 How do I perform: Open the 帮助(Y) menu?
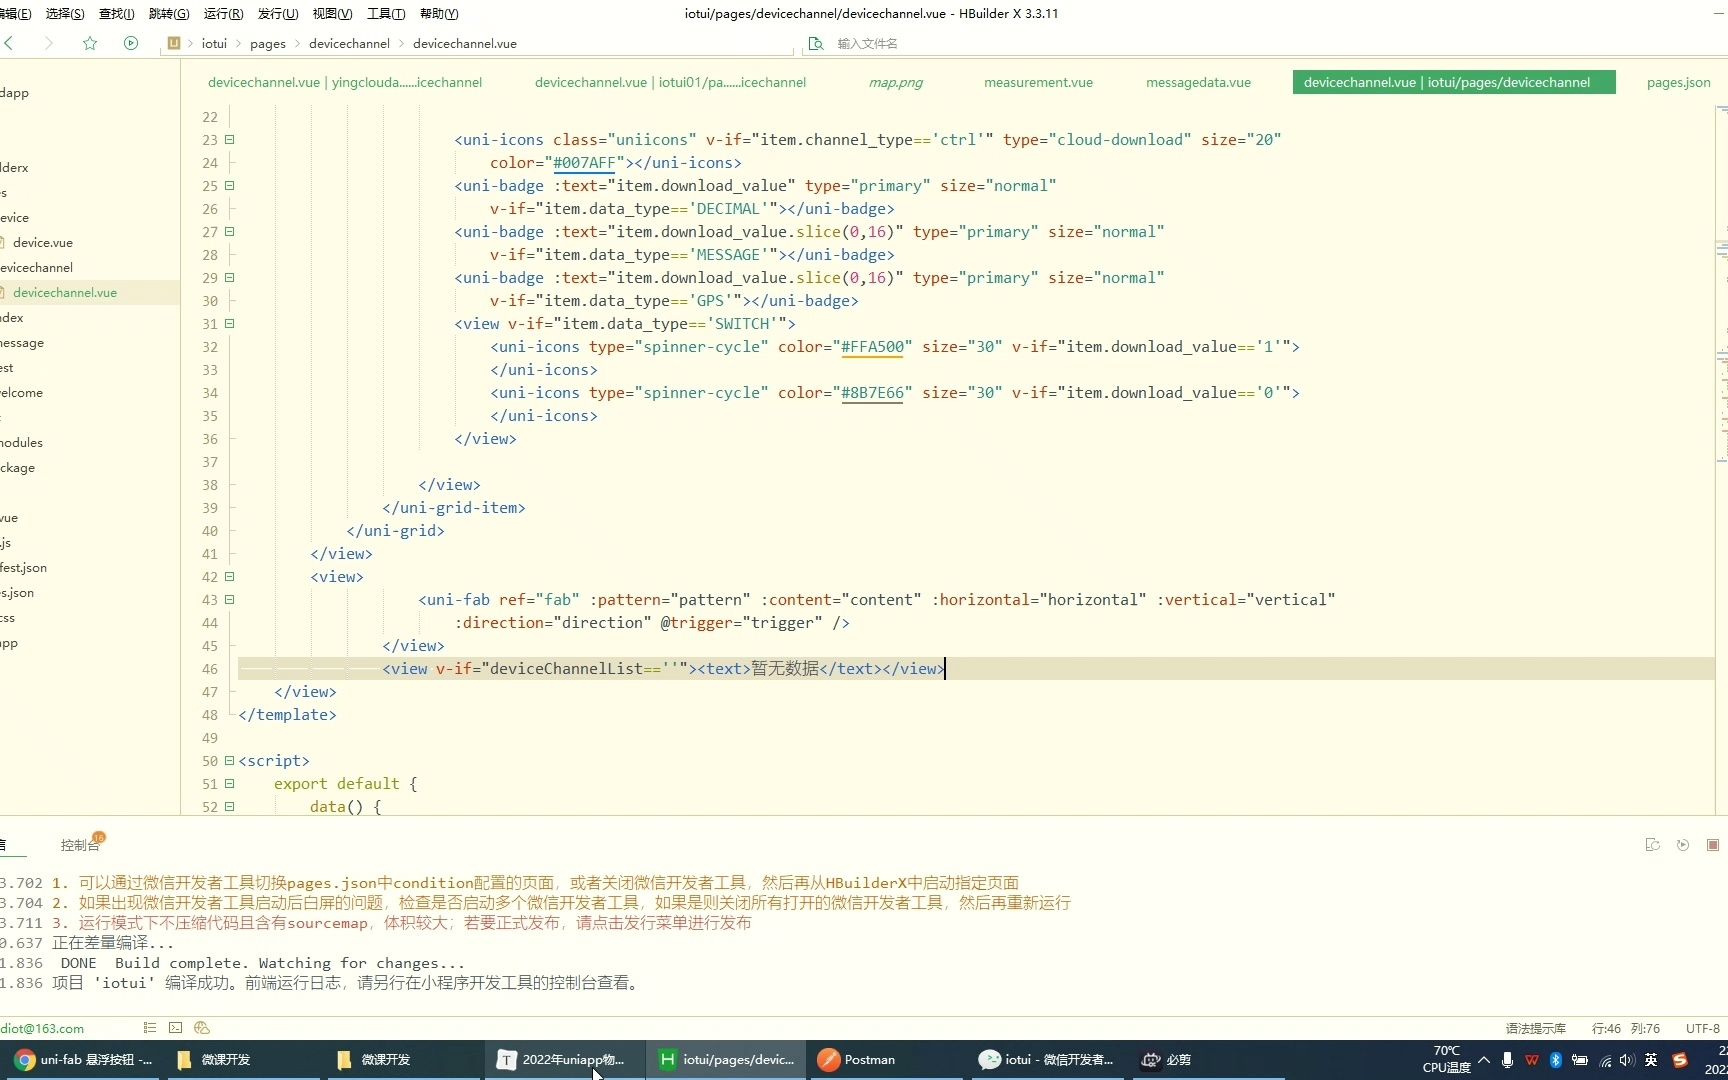pyautogui.click(x=439, y=13)
